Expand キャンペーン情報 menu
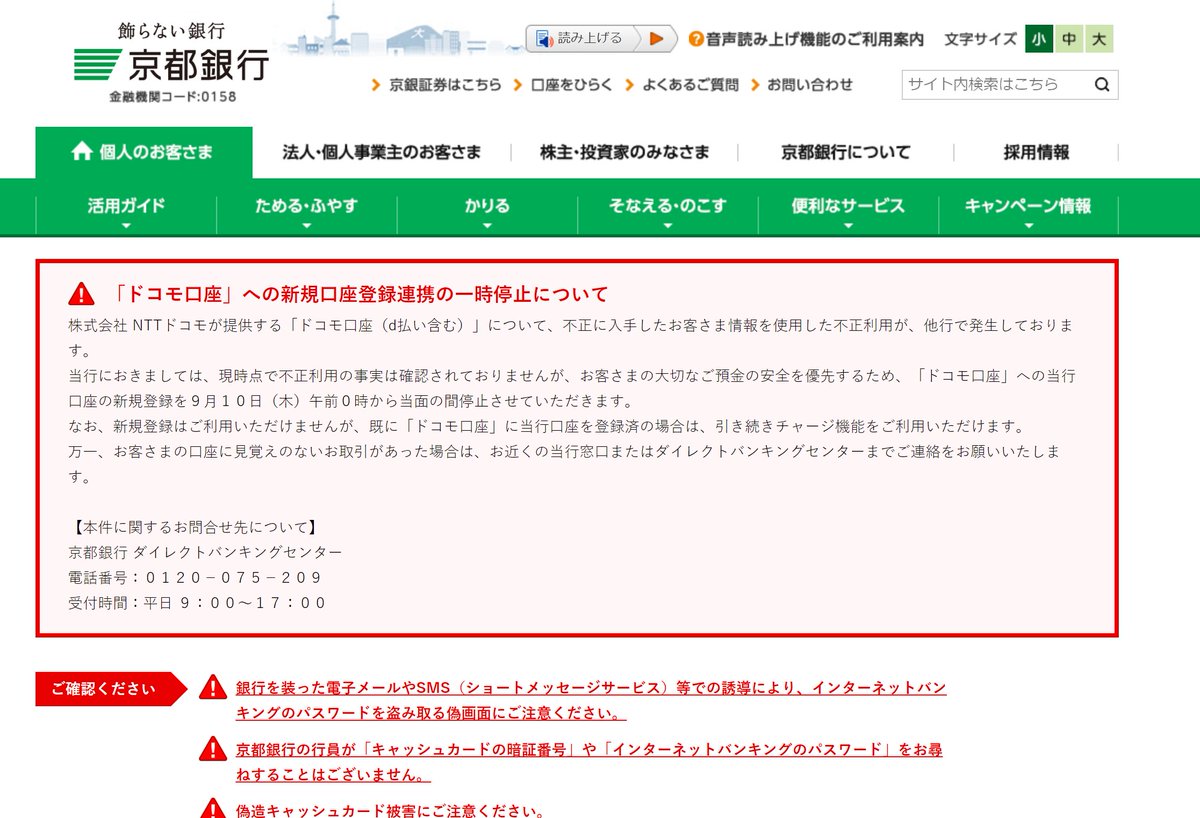Viewport: 1200px width, 818px height. (1028, 208)
